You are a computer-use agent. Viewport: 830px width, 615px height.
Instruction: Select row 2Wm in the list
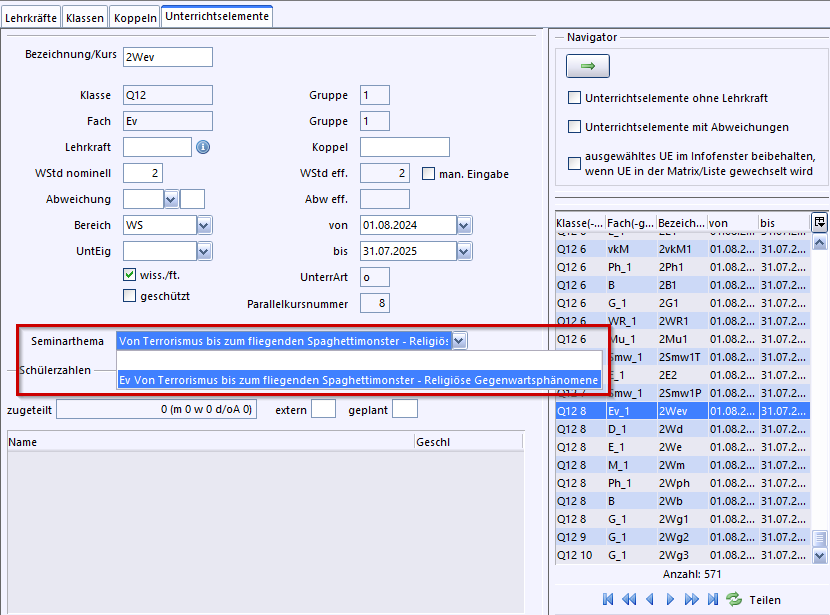coord(683,465)
